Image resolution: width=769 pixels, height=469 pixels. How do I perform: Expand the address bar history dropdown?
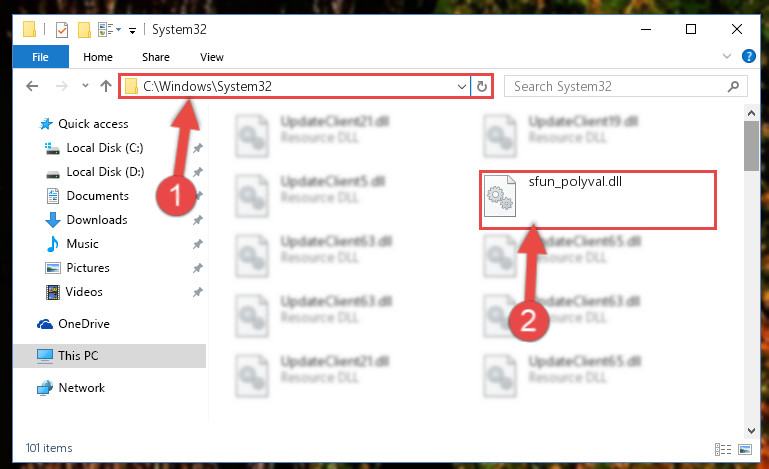point(461,86)
